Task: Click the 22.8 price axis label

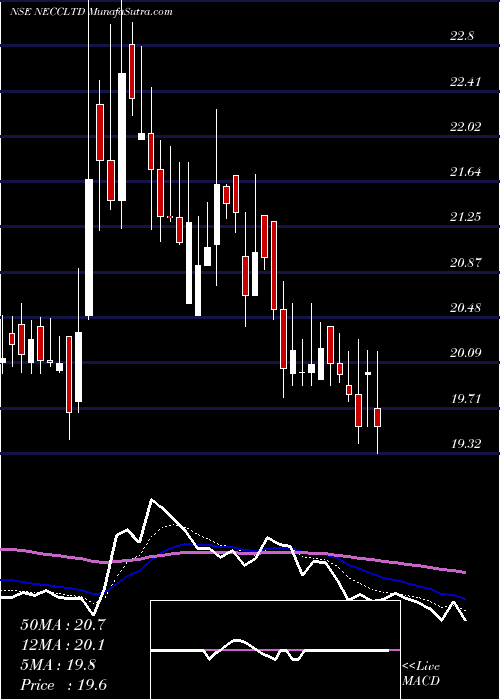Action: point(462,37)
